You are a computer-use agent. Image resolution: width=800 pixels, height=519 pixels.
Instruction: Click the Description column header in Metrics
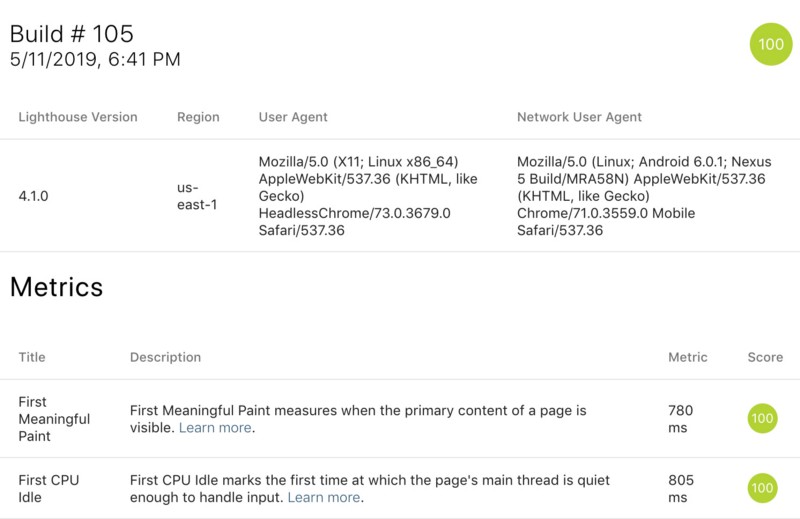pos(165,357)
